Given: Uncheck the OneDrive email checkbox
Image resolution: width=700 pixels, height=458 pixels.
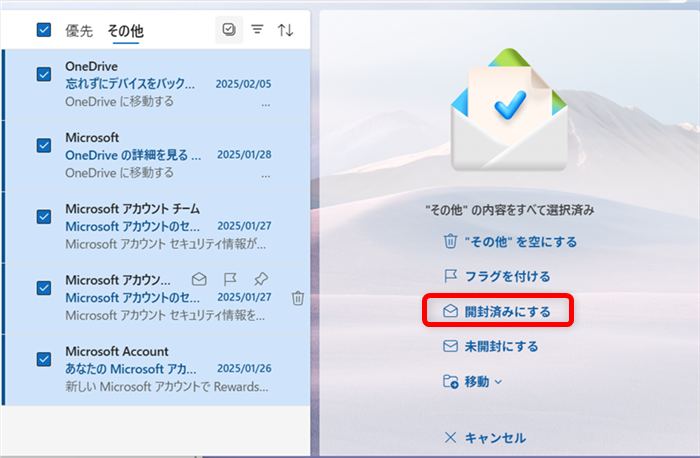Looking at the screenshot, I should pos(44,74).
